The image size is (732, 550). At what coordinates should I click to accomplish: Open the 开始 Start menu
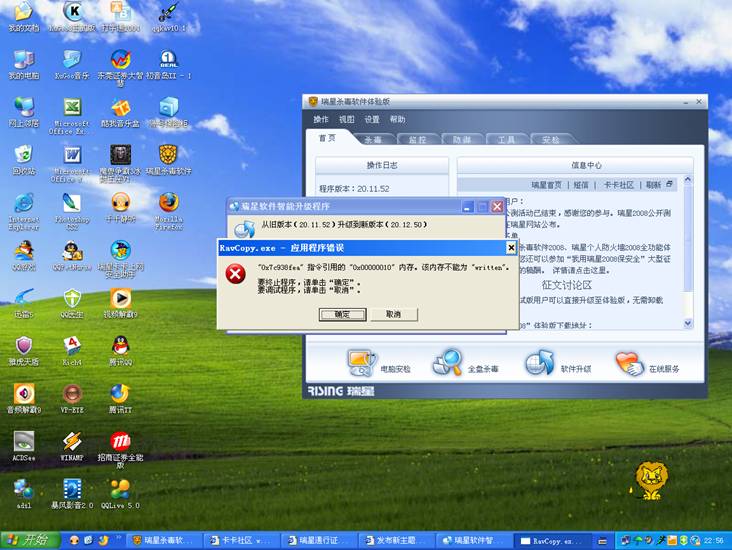[30, 540]
